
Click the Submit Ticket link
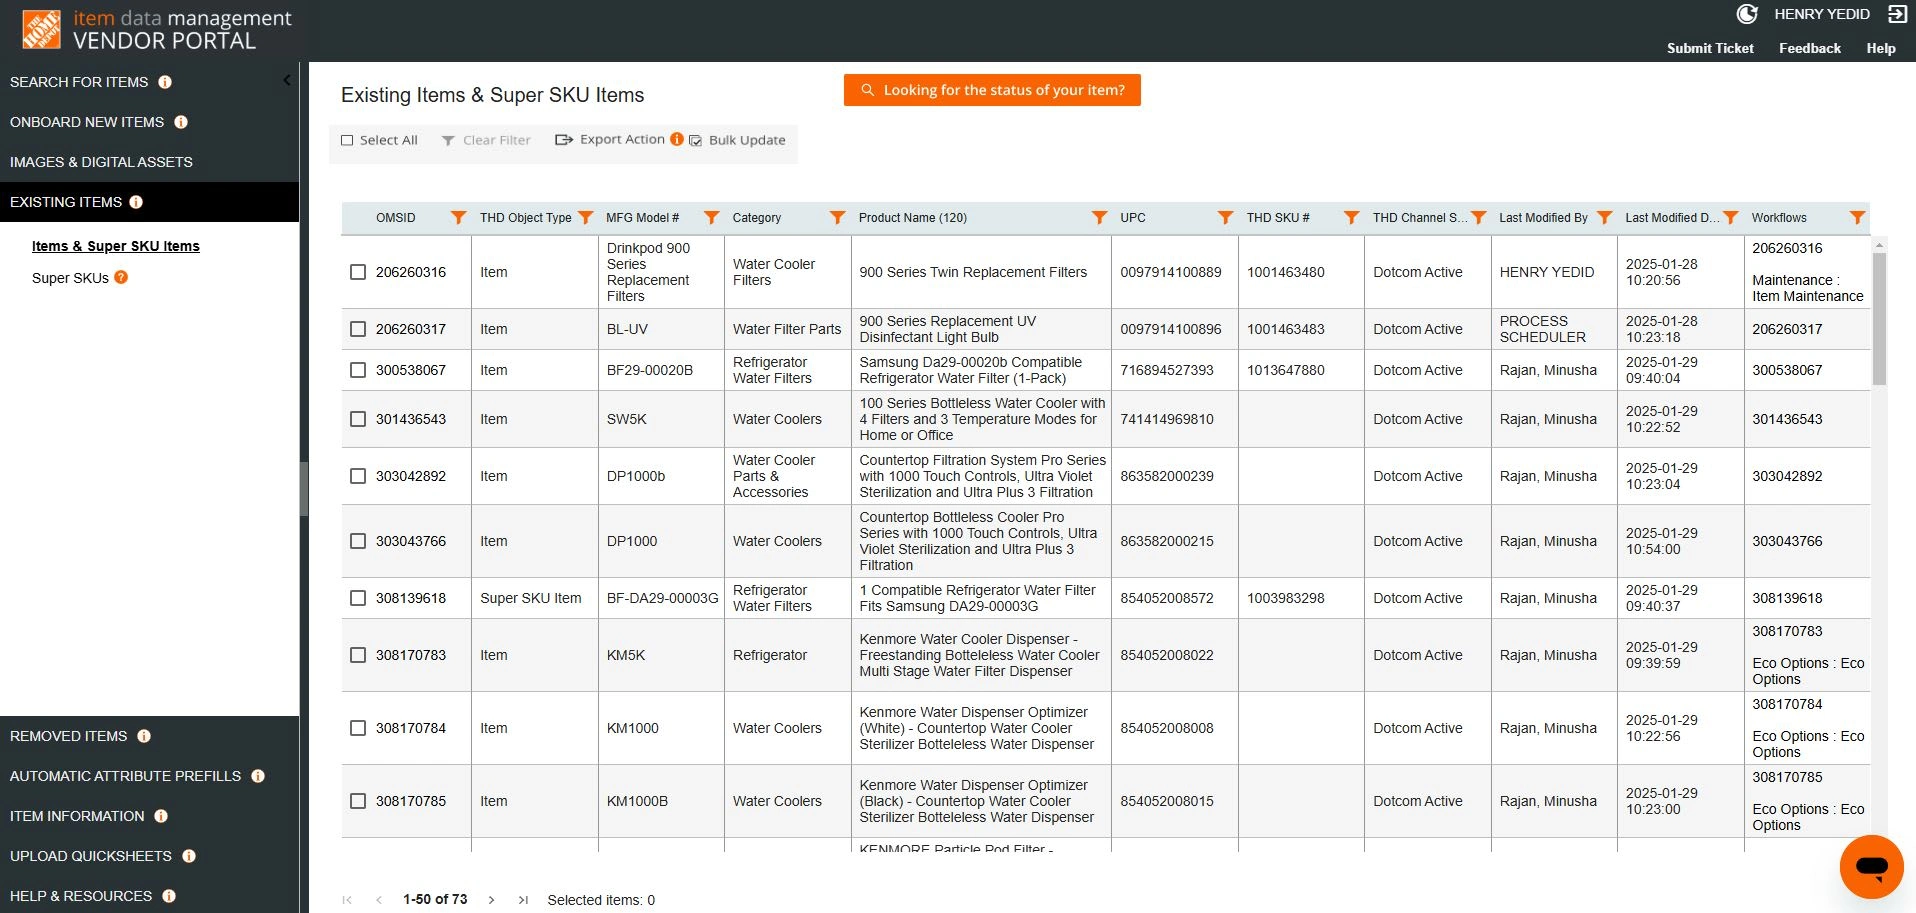(1710, 48)
